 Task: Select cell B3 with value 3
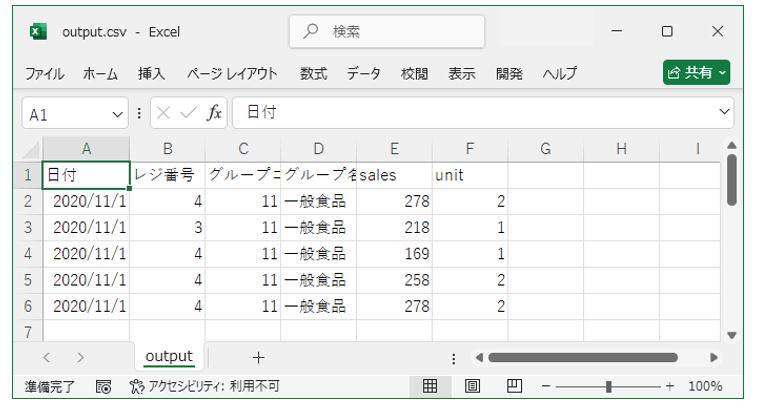coord(167,228)
